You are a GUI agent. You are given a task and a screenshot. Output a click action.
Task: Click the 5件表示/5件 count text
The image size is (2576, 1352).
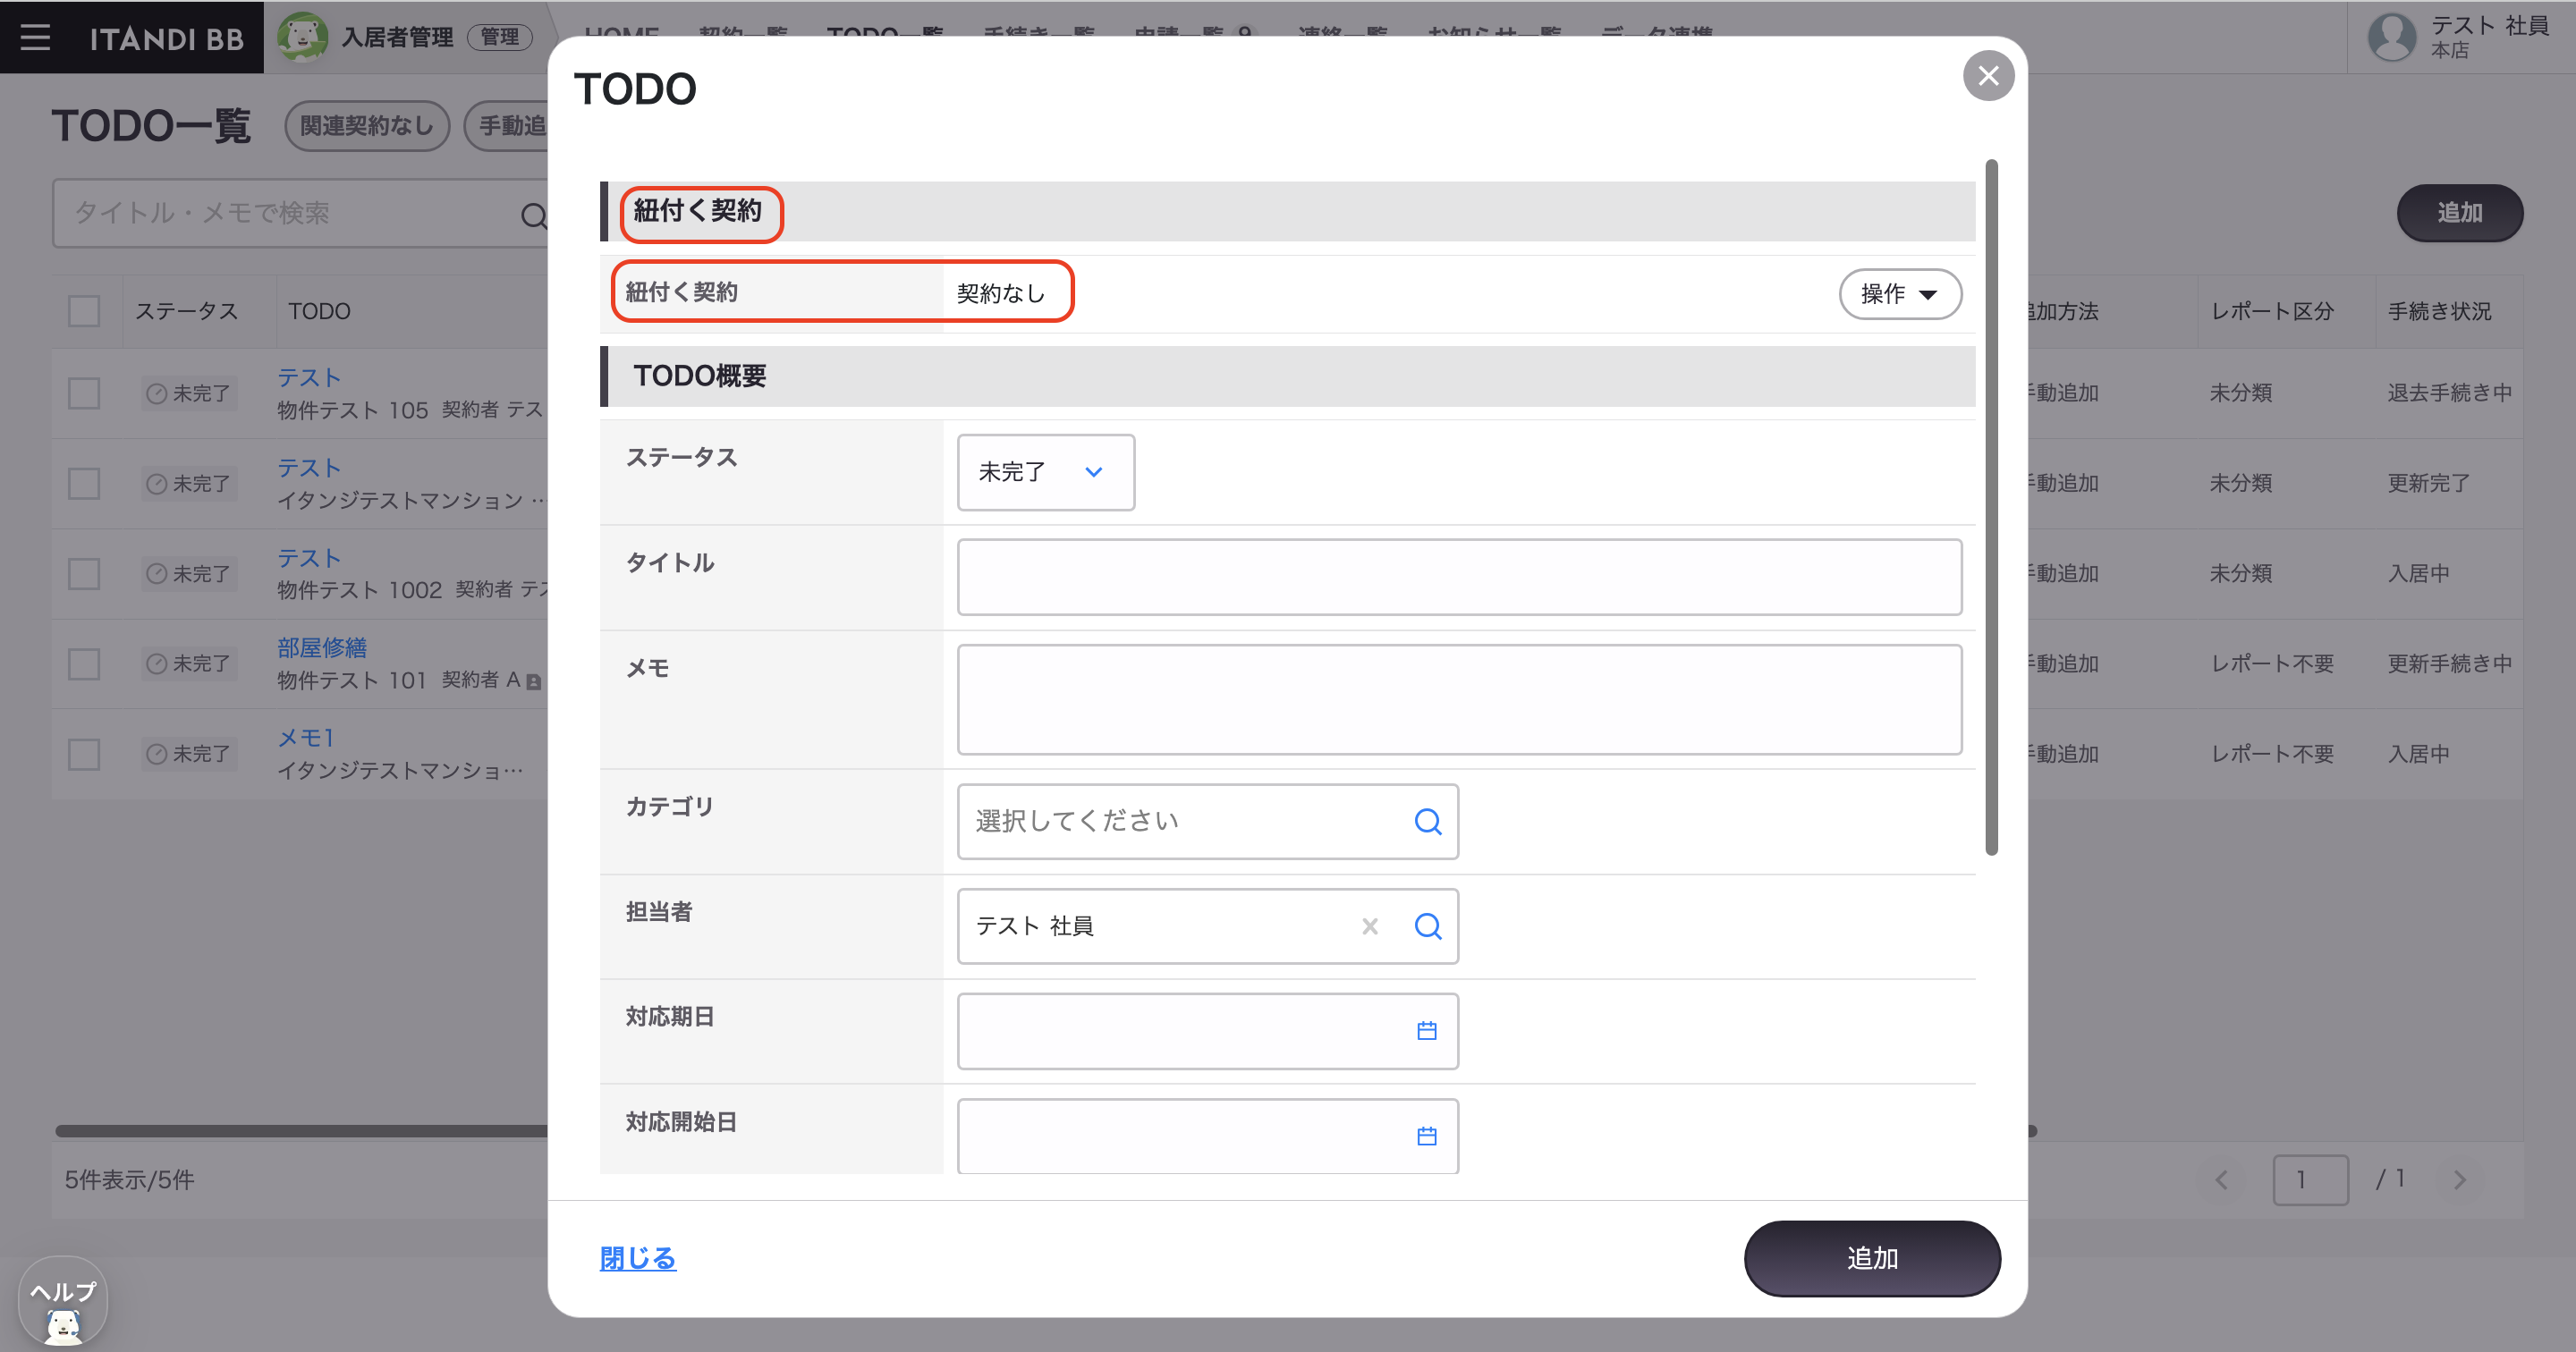pyautogui.click(x=130, y=1180)
